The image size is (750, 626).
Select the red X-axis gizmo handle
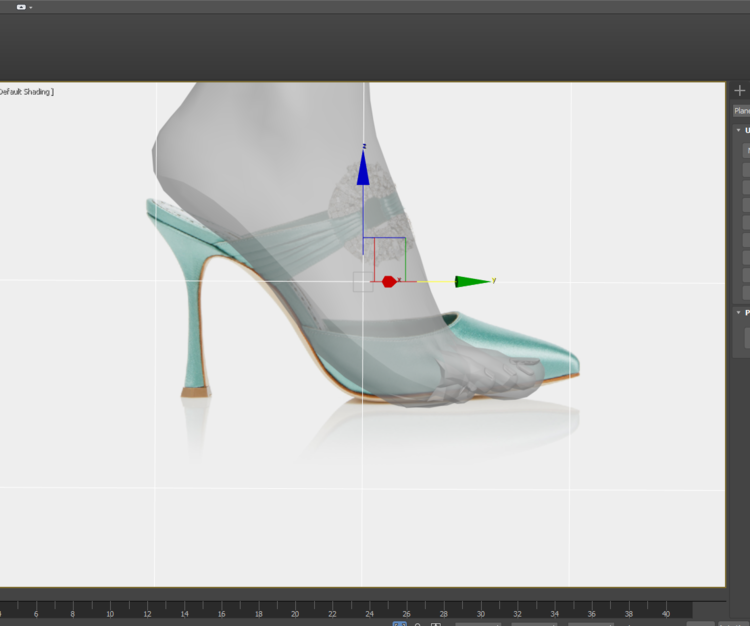(389, 282)
